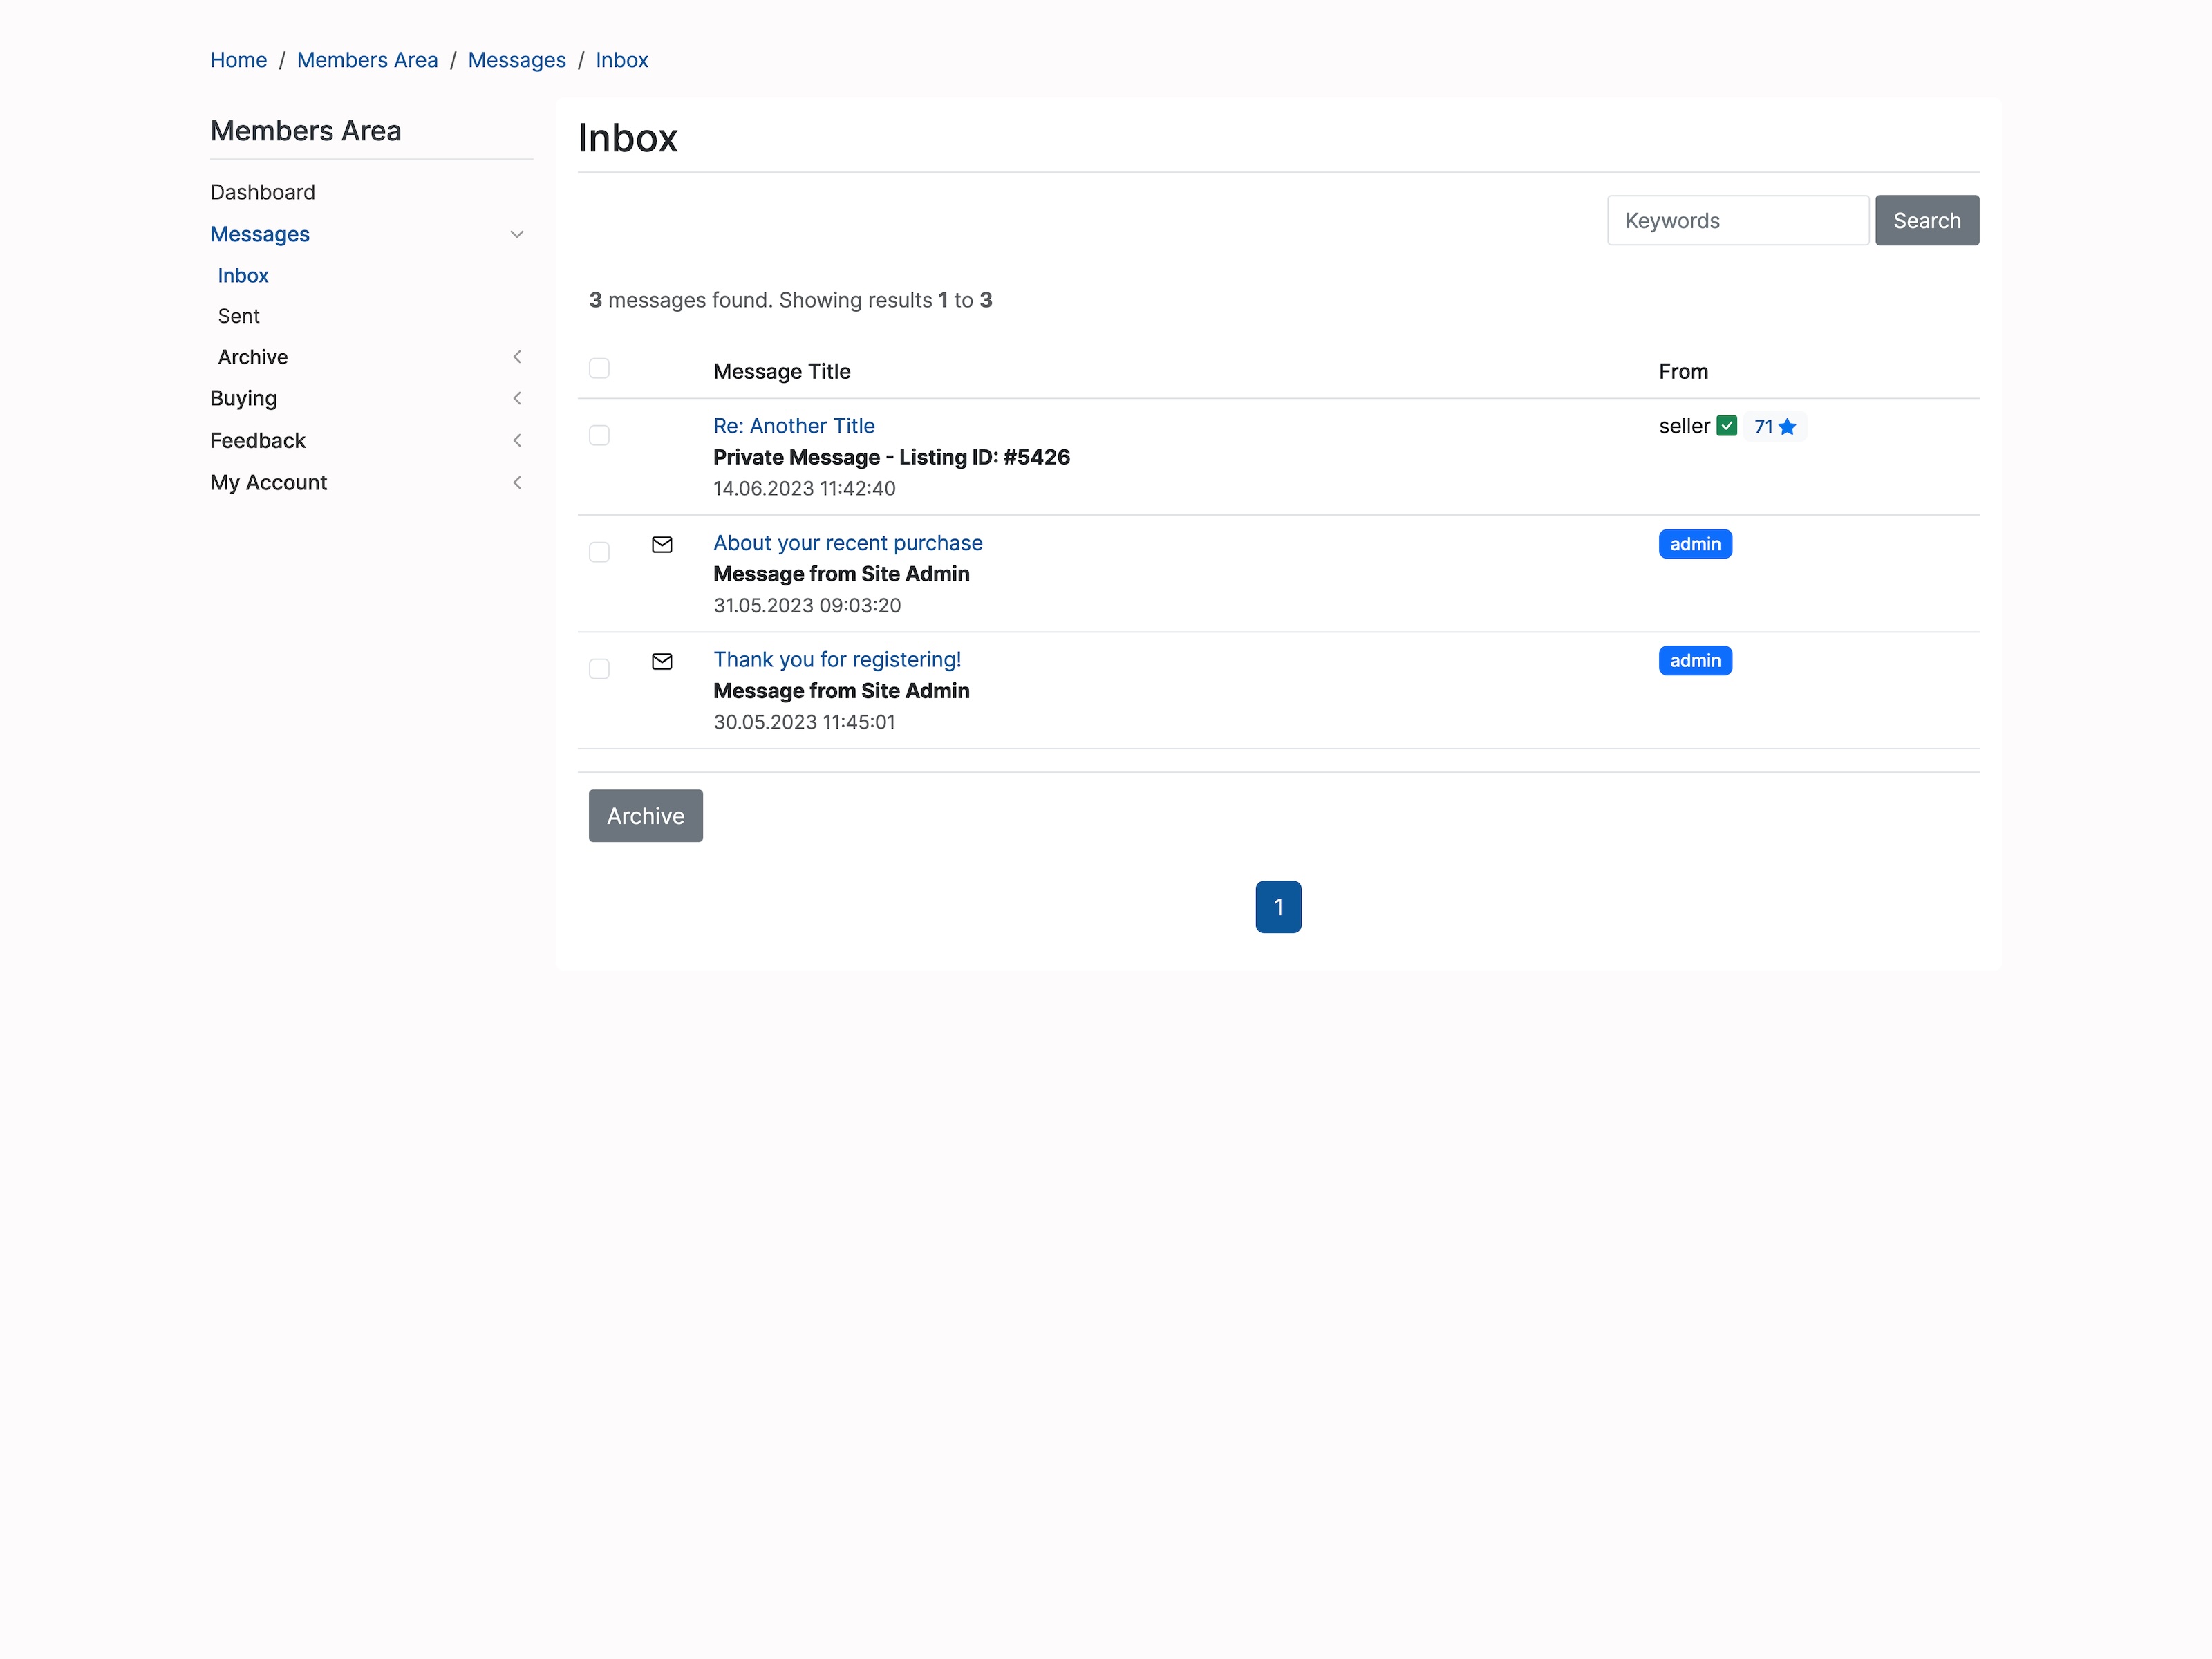
Task: Expand the My Account section
Action: (x=517, y=482)
